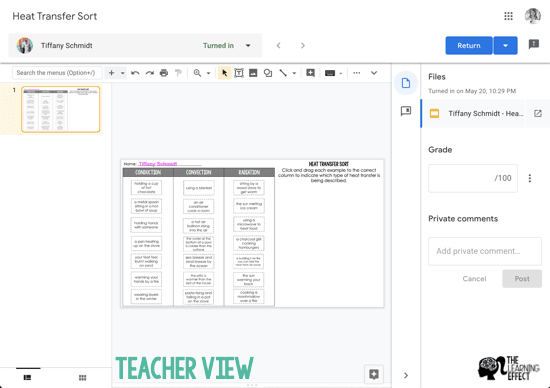This screenshot has width=550, height=388.
Task: Click the Search the menus field
Action: click(57, 73)
